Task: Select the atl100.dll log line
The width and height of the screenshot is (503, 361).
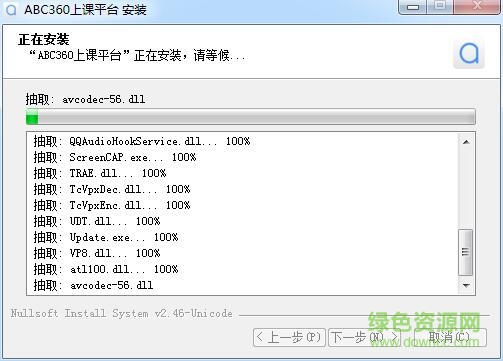Action: (x=106, y=269)
